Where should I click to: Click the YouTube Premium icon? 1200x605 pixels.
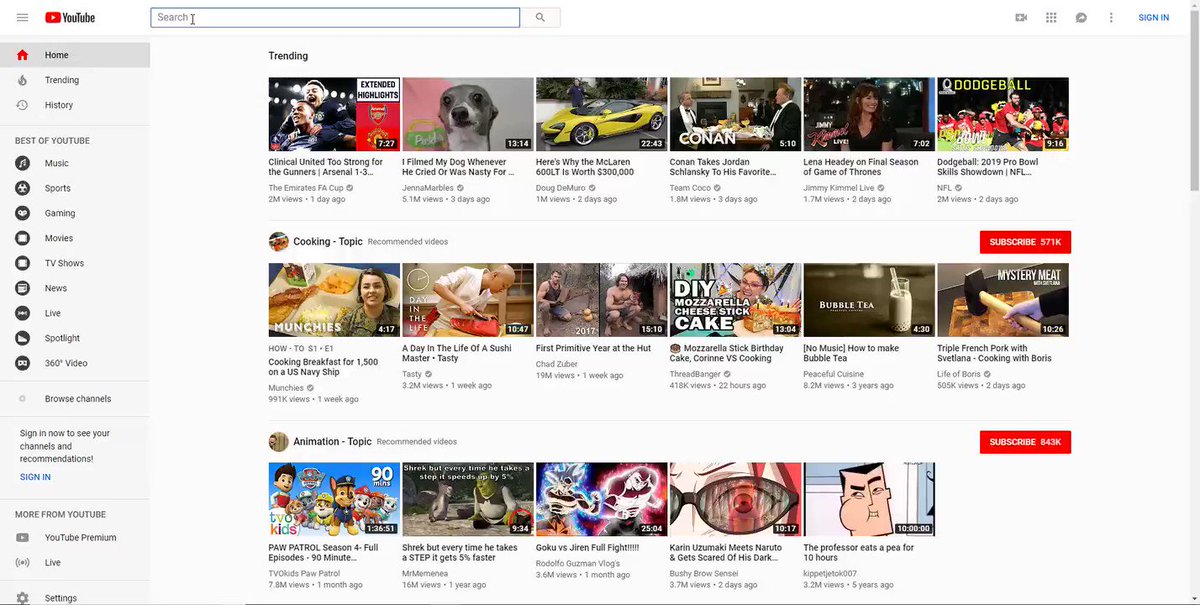(22, 538)
